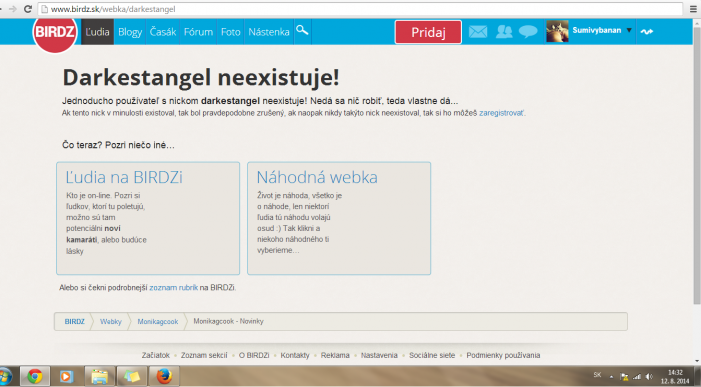The width and height of the screenshot is (701, 387).
Task: Click the action center flag tray icon
Action: click(x=625, y=377)
